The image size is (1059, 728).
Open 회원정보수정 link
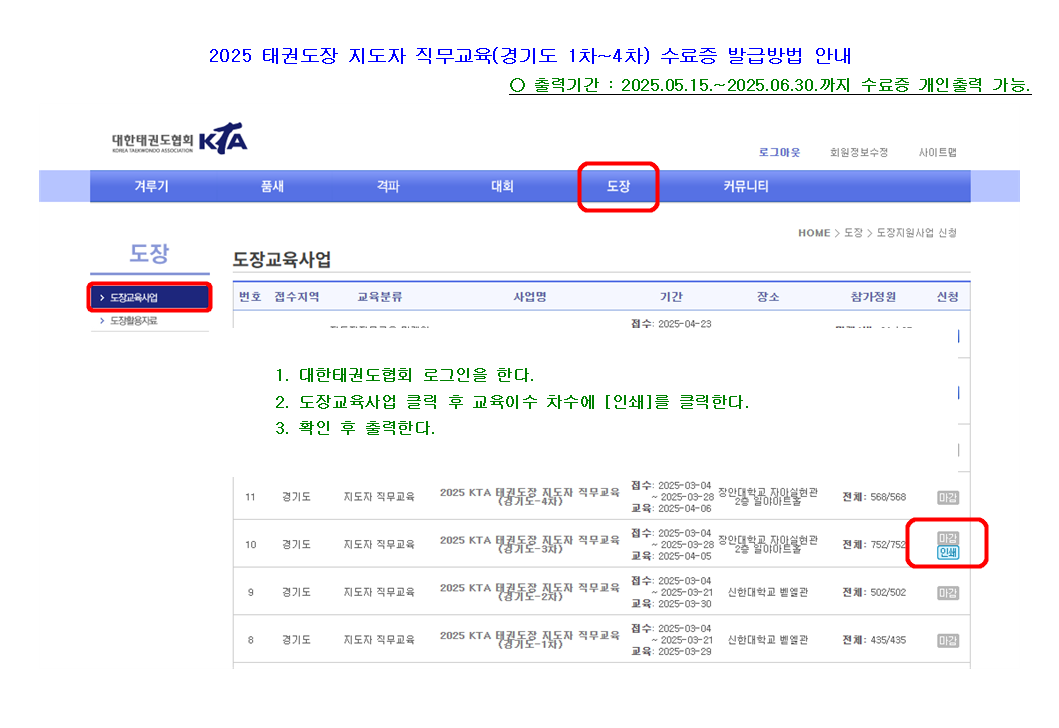pos(858,153)
